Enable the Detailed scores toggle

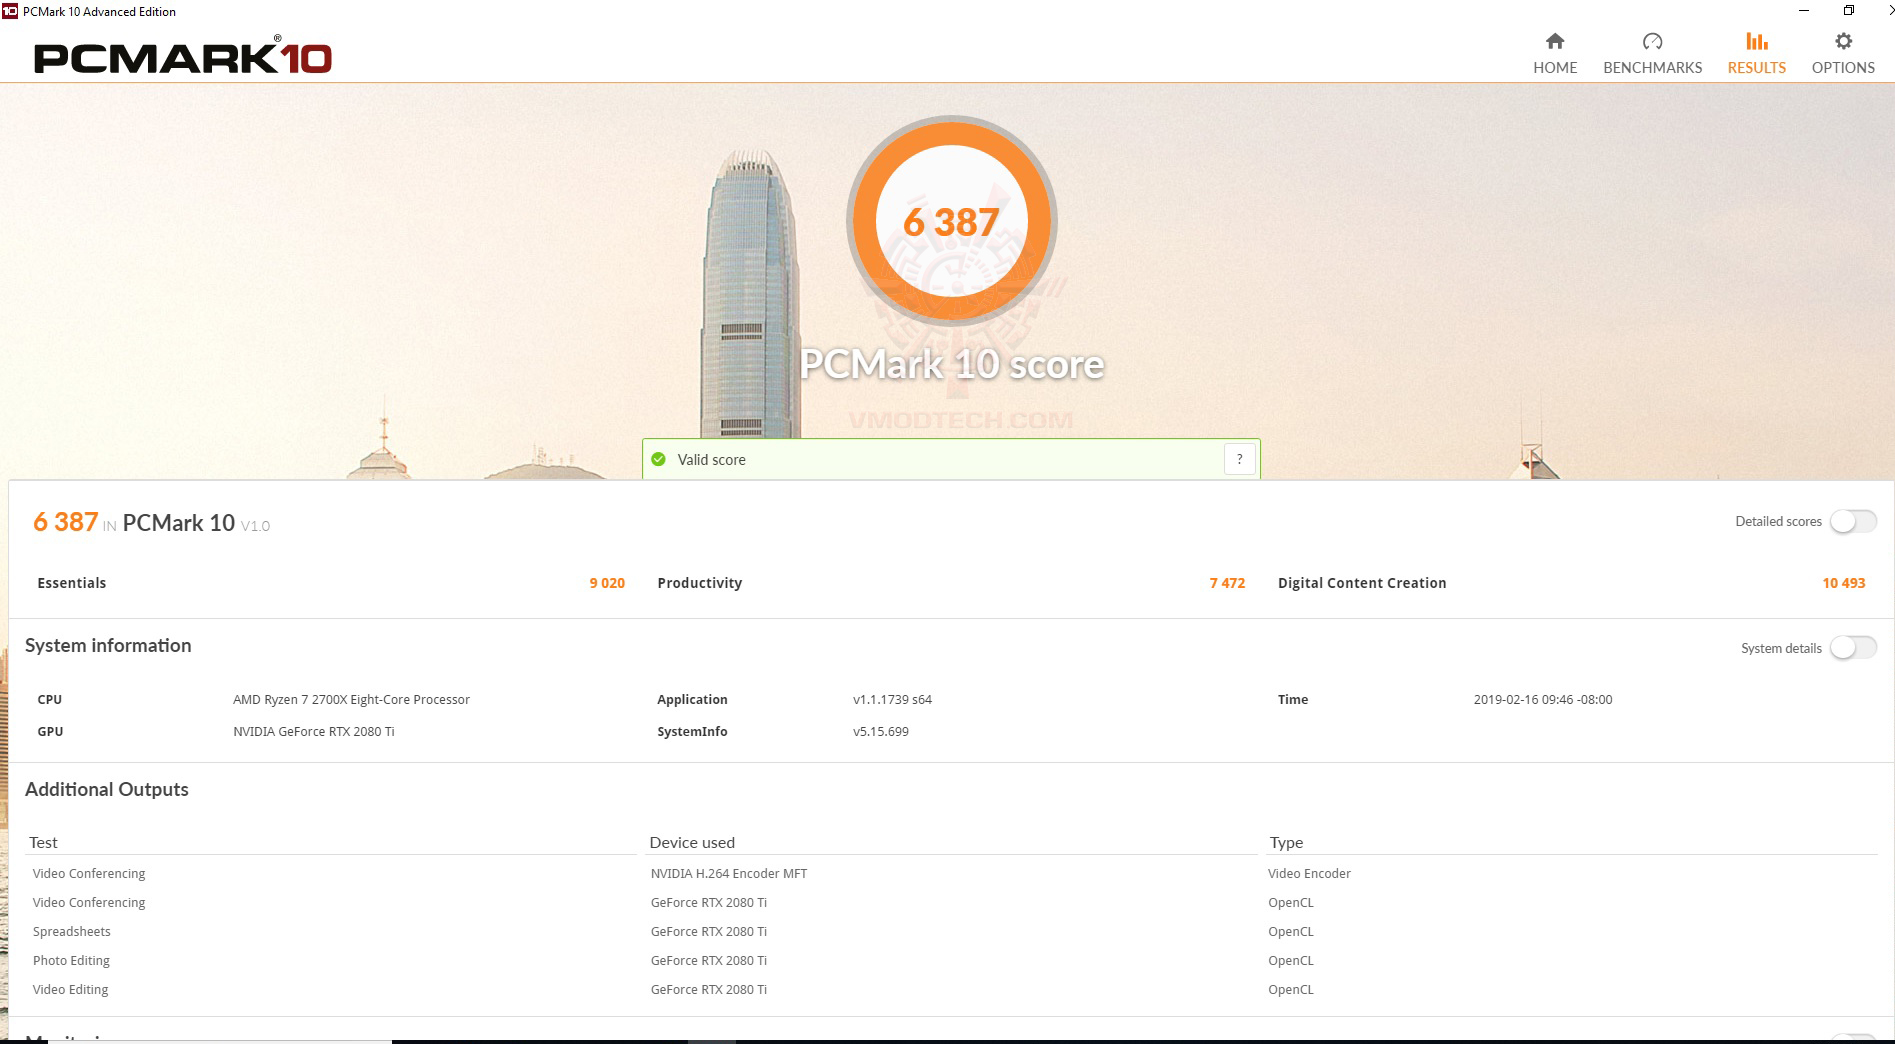[x=1853, y=521]
